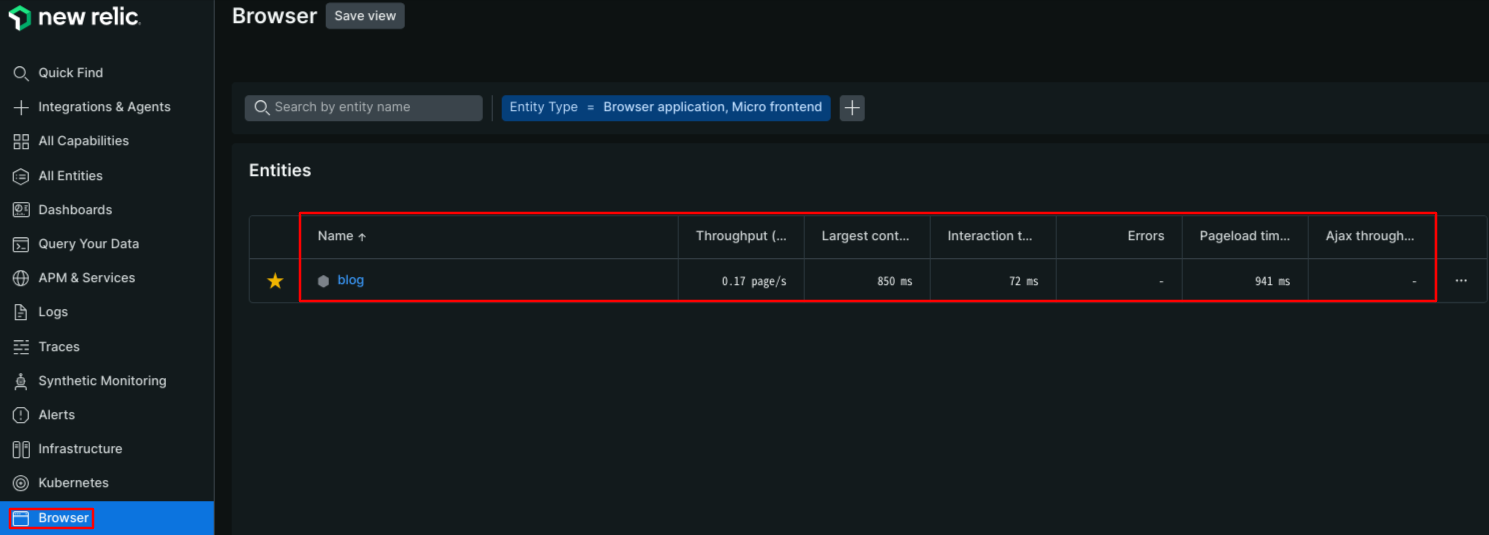Click the Alerts exclamation icon

pos(20,415)
